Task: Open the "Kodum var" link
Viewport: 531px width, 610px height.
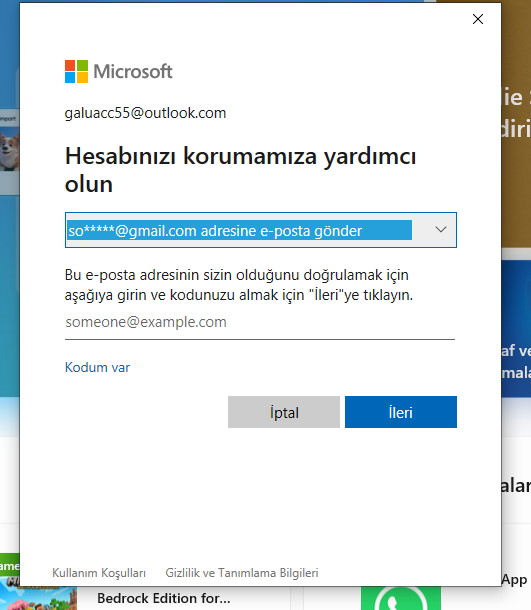Action: point(97,367)
